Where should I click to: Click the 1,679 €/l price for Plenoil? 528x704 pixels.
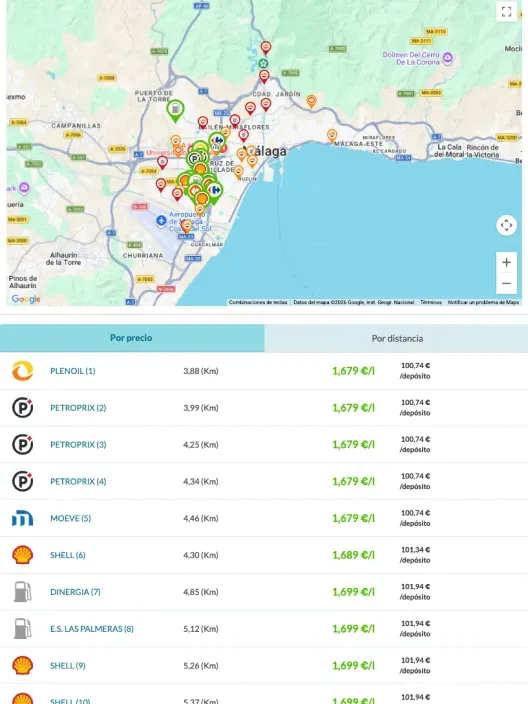353,371
